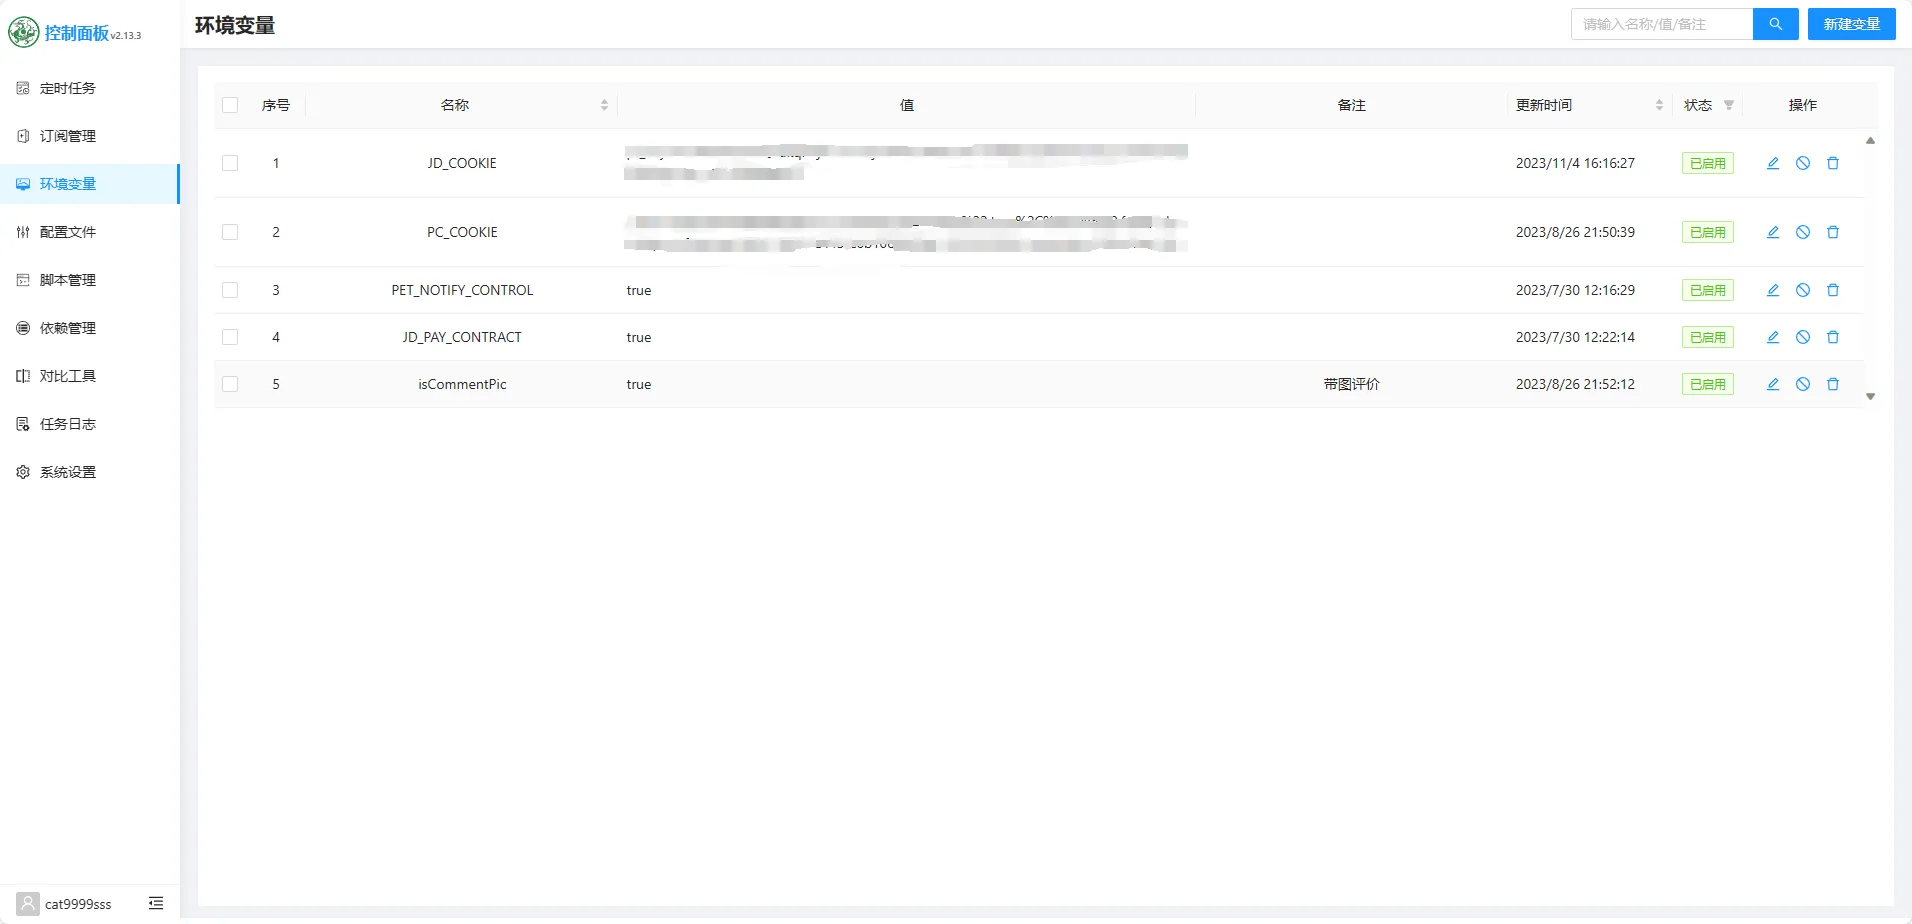
Task: Sort by the 更新时间 column sorter arrows
Action: [x=1659, y=105]
